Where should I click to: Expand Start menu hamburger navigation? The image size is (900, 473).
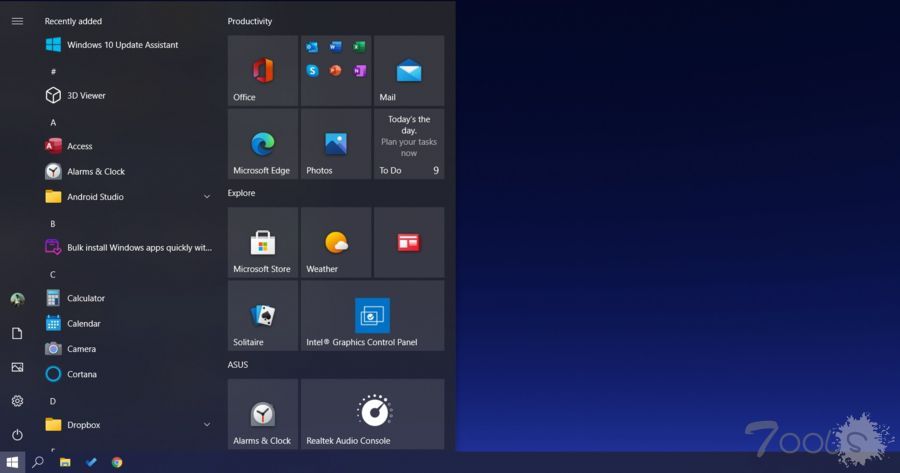(x=17, y=21)
